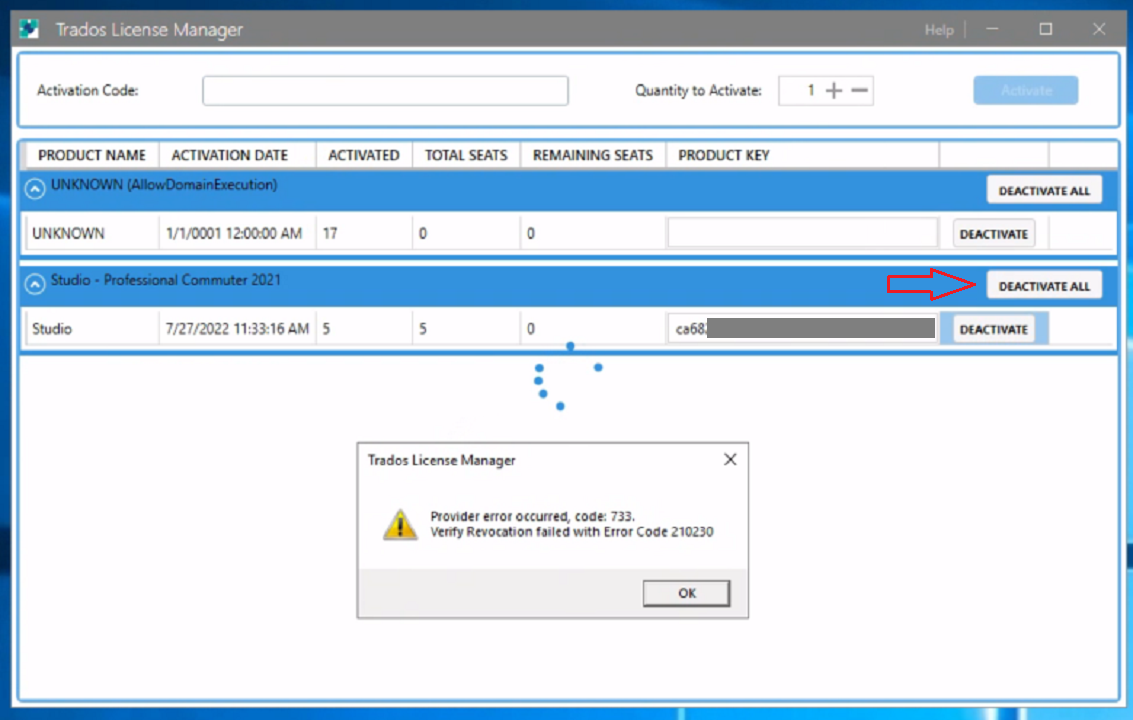Increase Quantity to Activate with plus

coord(834,90)
